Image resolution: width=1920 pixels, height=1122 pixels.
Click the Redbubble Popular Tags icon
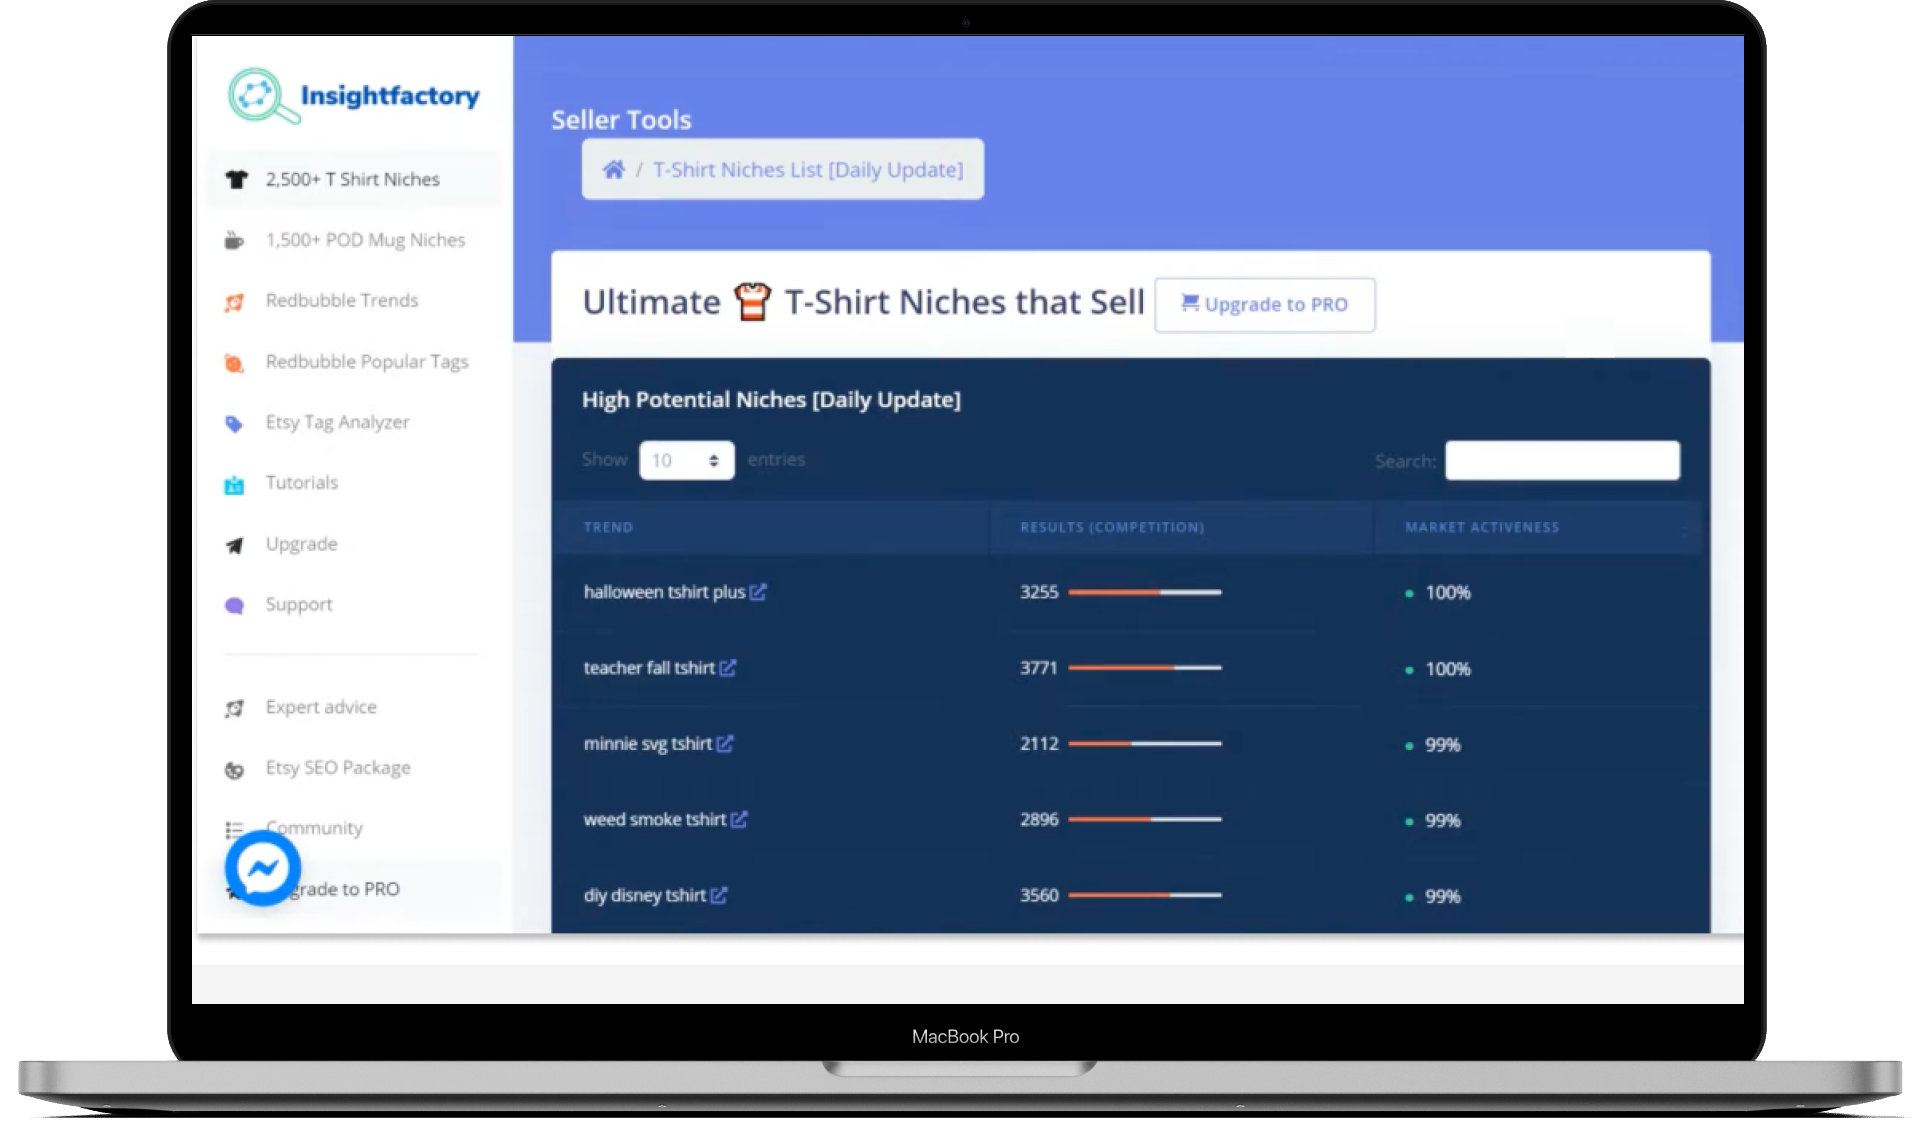click(x=234, y=363)
